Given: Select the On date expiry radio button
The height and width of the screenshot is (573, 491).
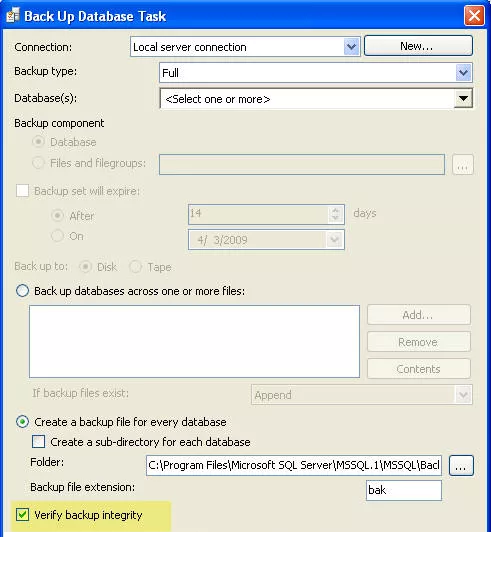Looking at the screenshot, I should (57, 236).
